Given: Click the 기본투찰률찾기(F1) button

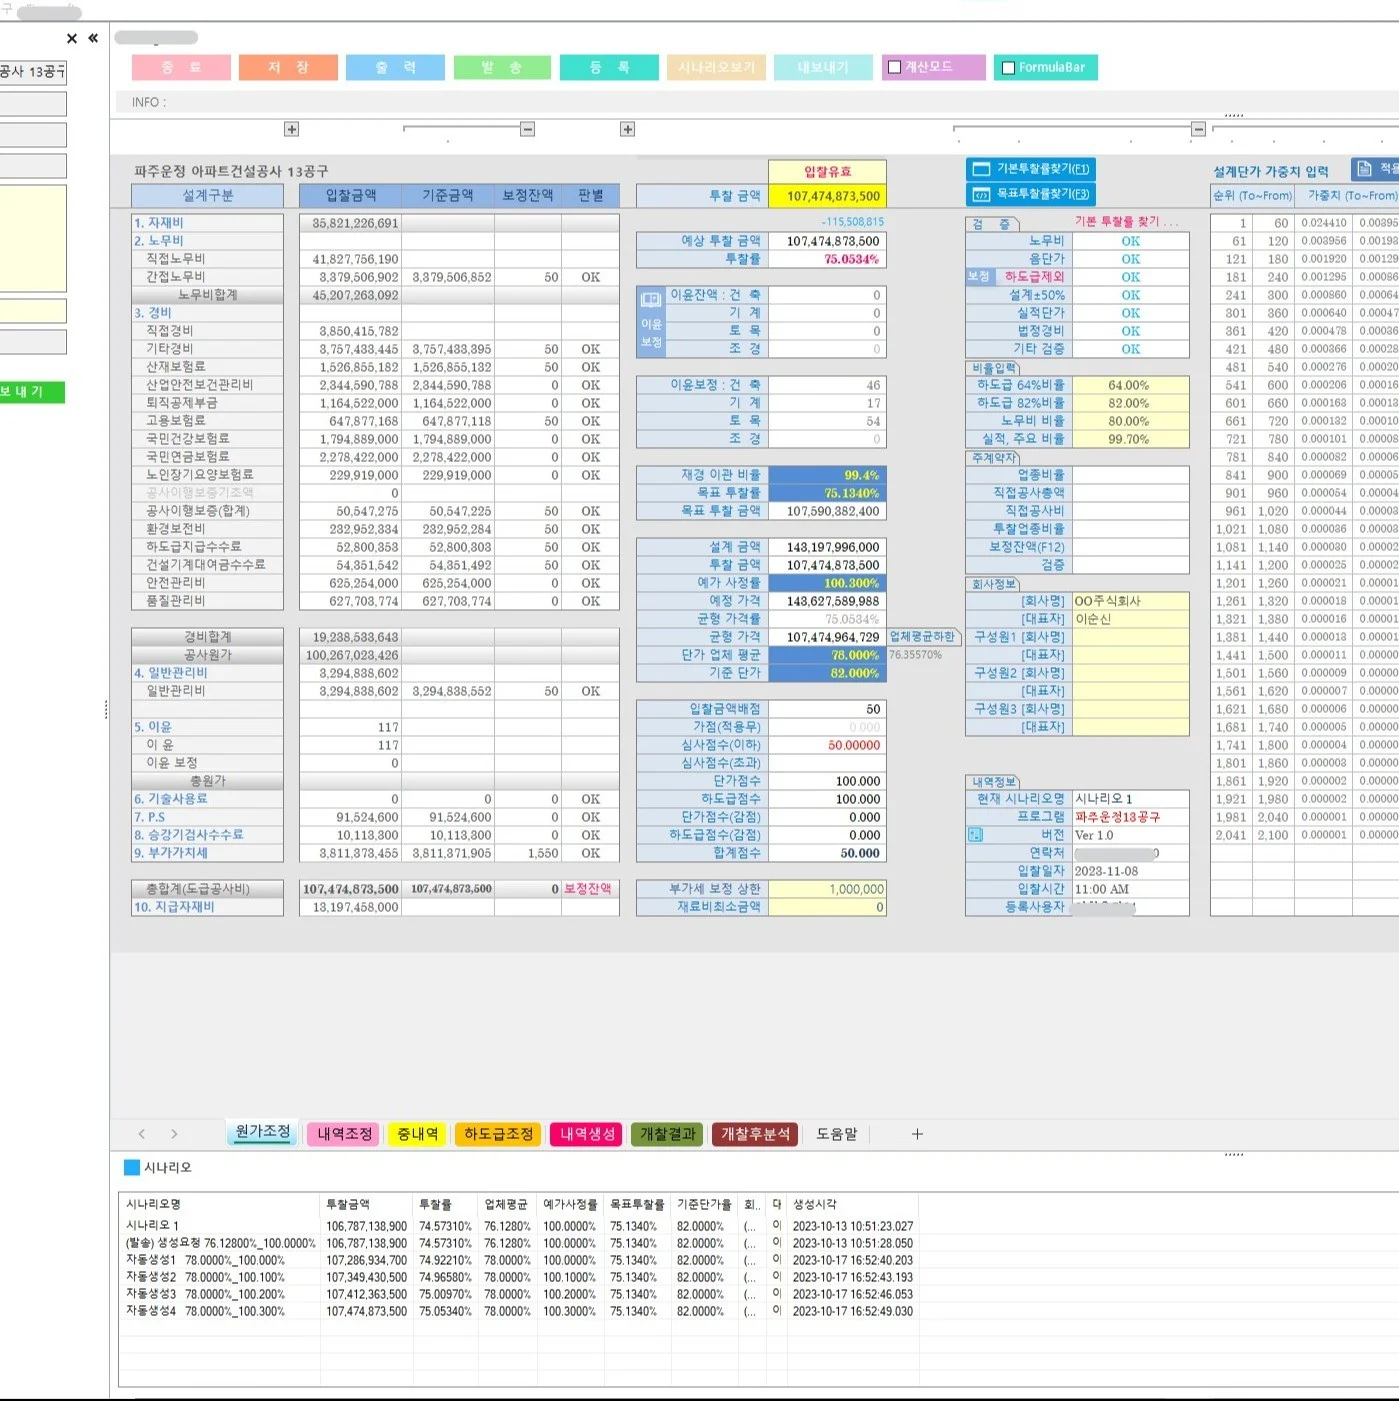Looking at the screenshot, I should click(x=1030, y=169).
